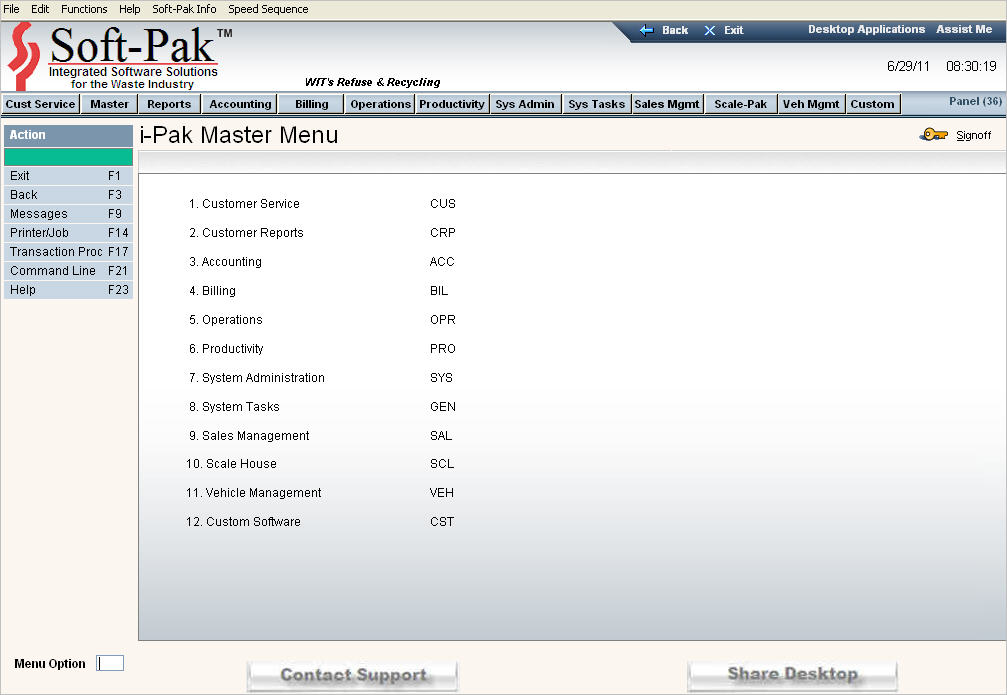The image size is (1007, 695).
Task: Click the Back arrow icon in header
Action: point(647,30)
